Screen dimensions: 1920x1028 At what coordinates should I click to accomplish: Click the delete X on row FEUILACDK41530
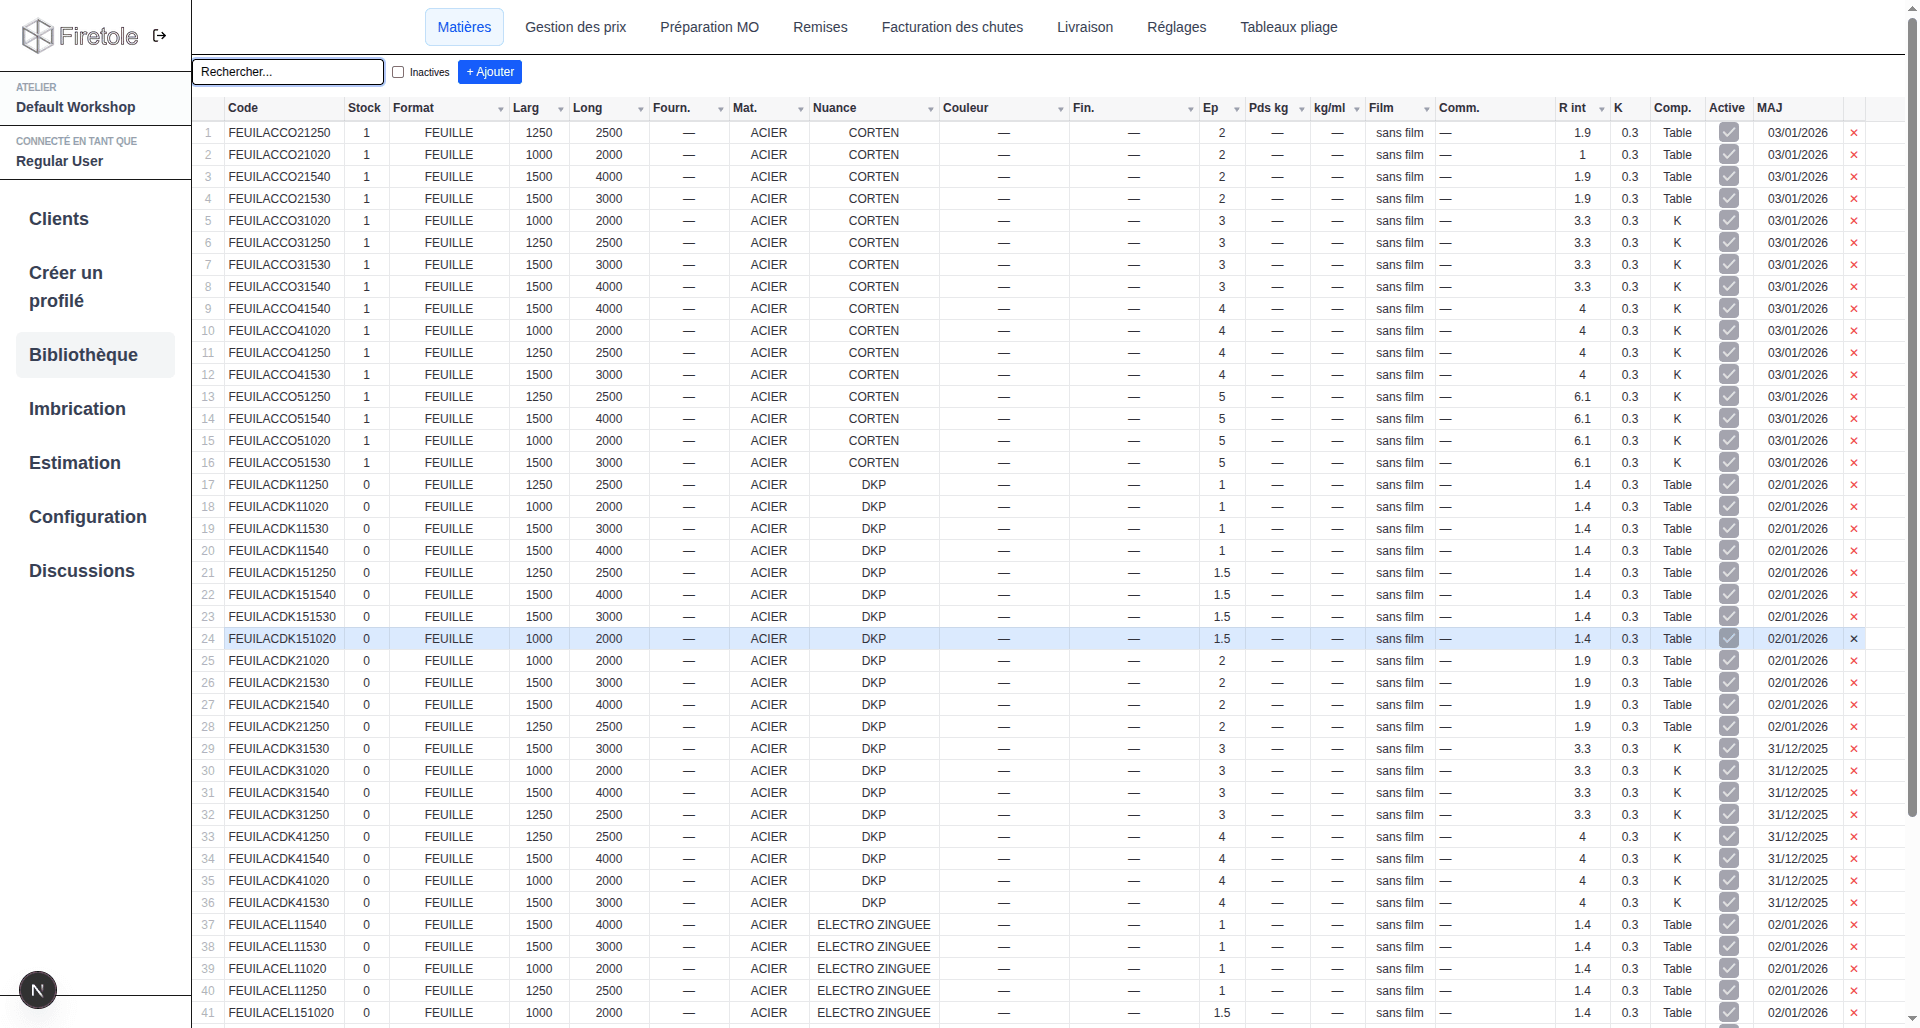(x=1854, y=903)
